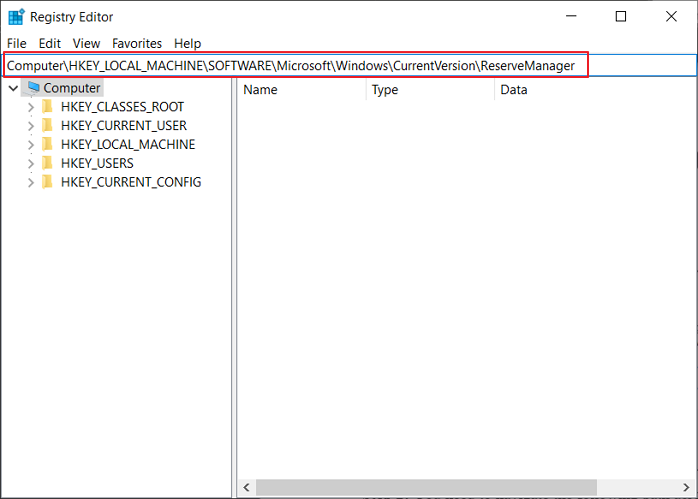Screen dimensions: 698x499
Task: Click the Type column header
Action: point(430,89)
